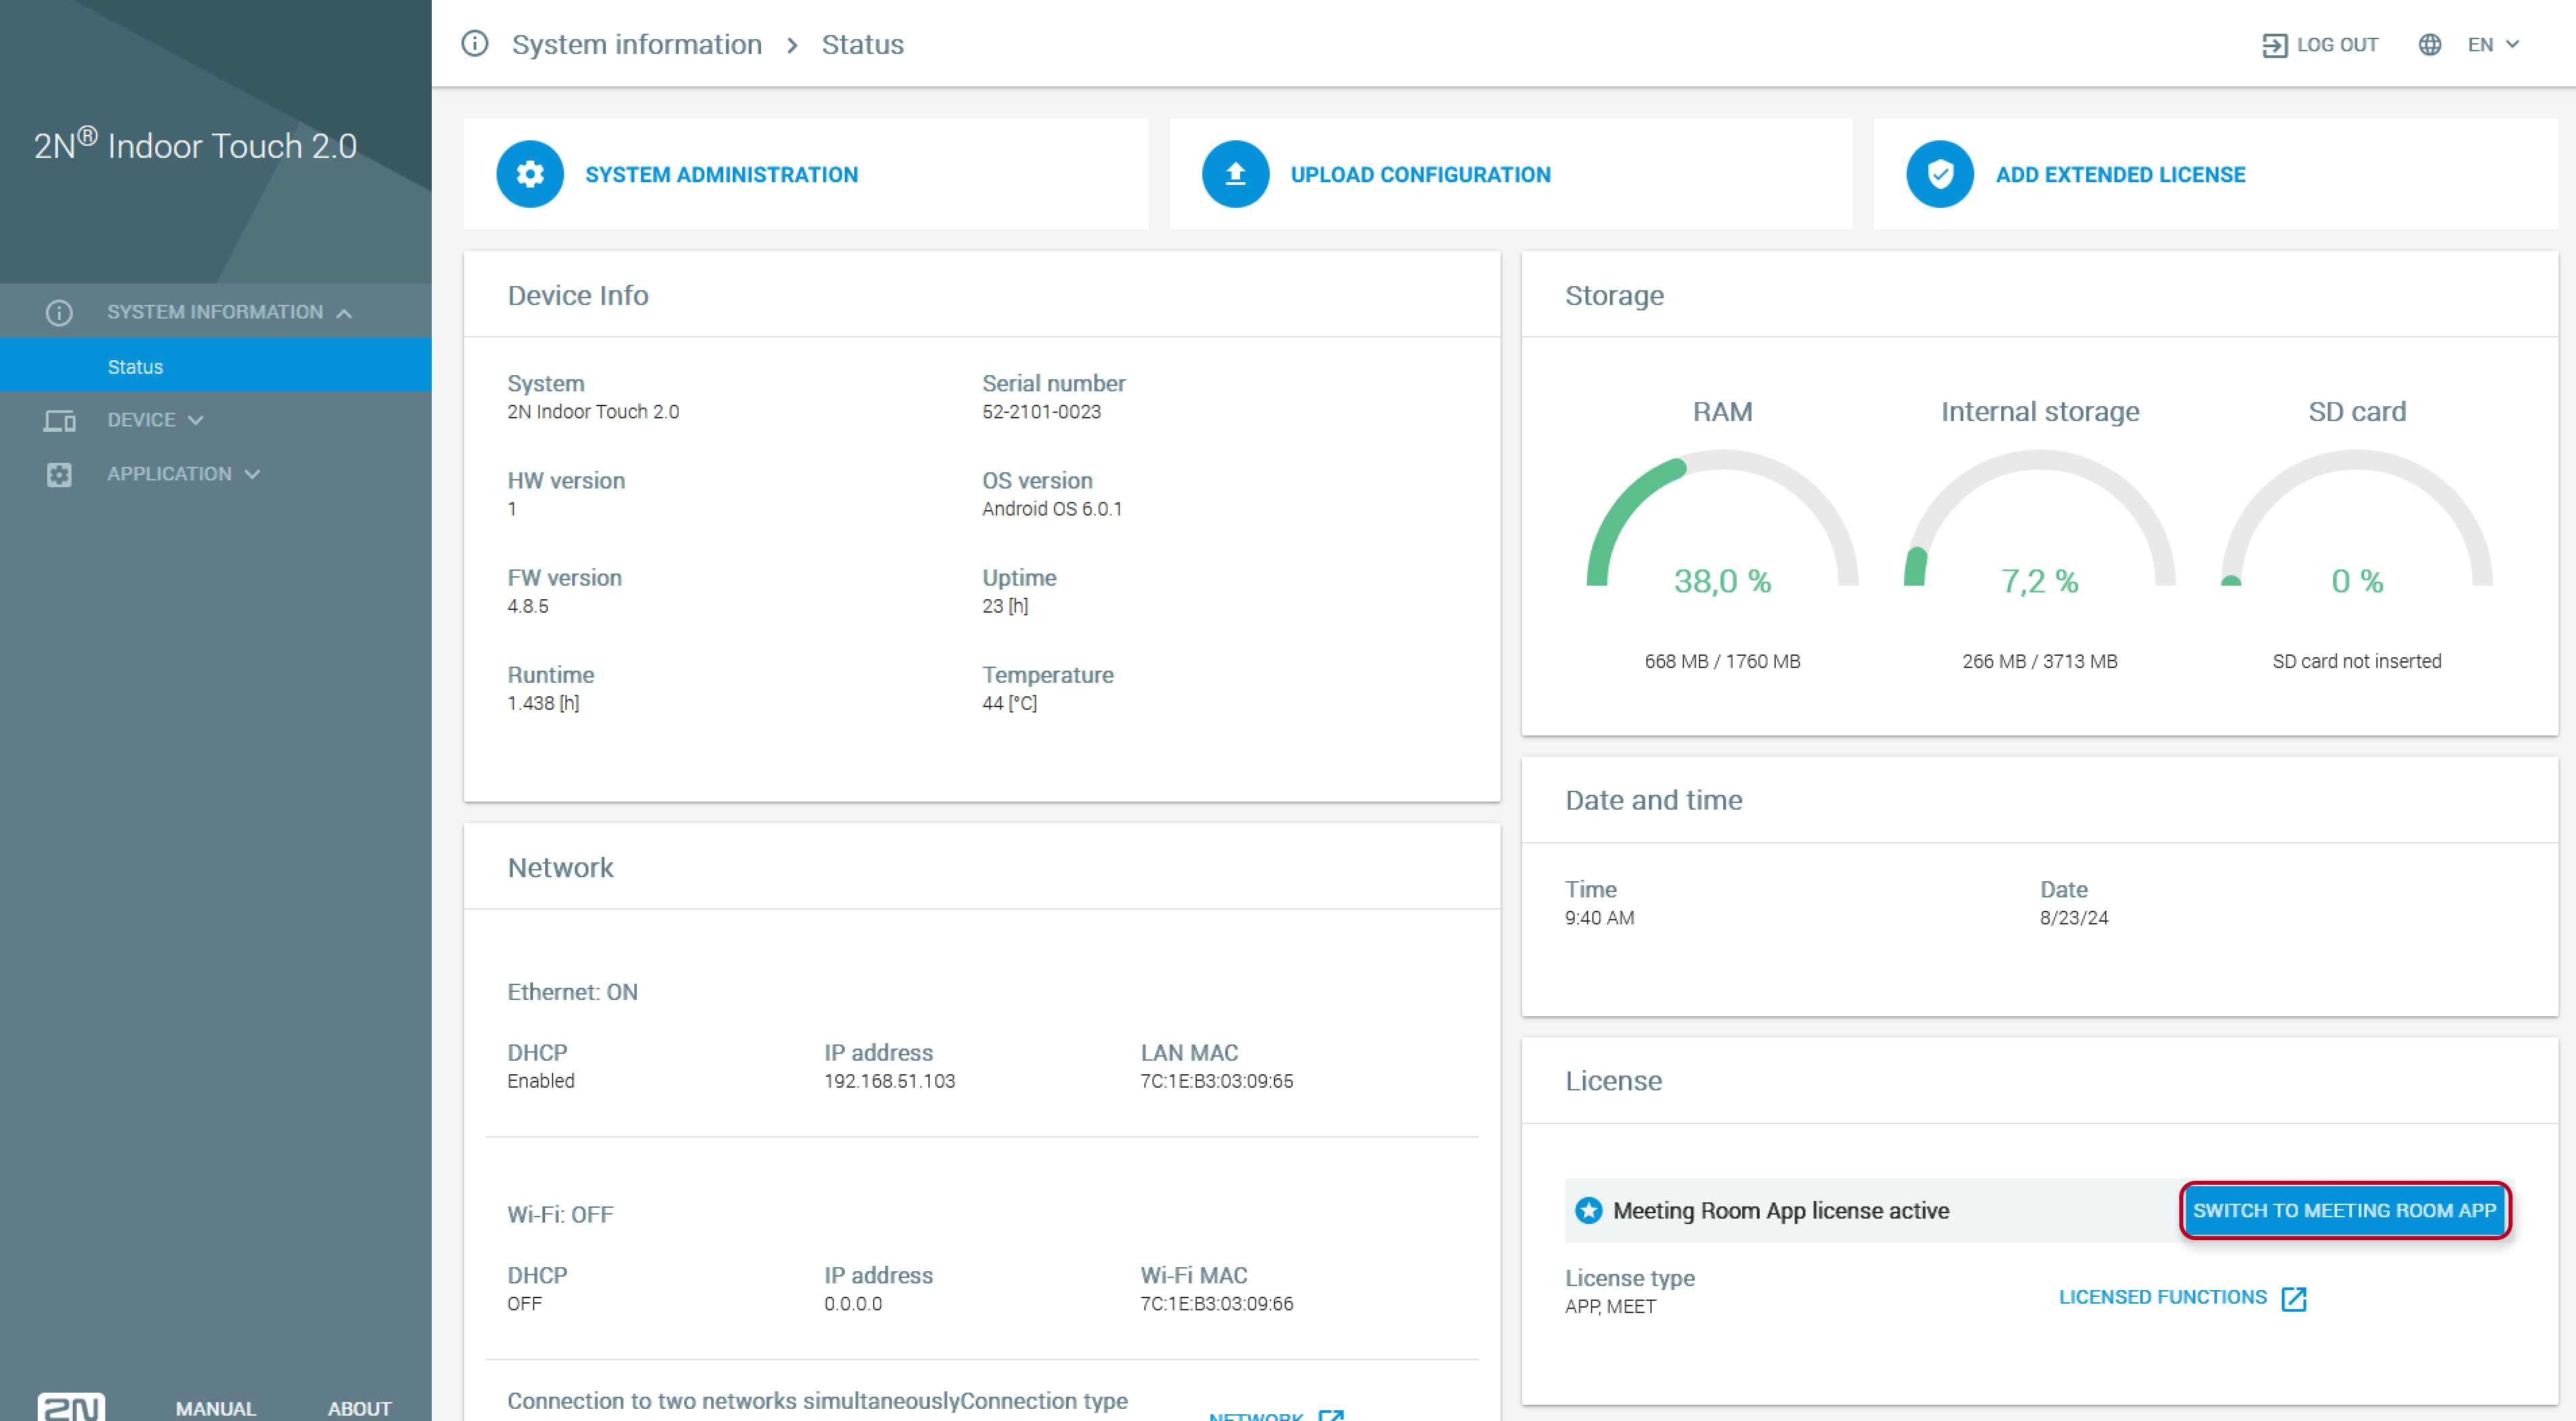Click the System information breadcrumb

[636, 44]
